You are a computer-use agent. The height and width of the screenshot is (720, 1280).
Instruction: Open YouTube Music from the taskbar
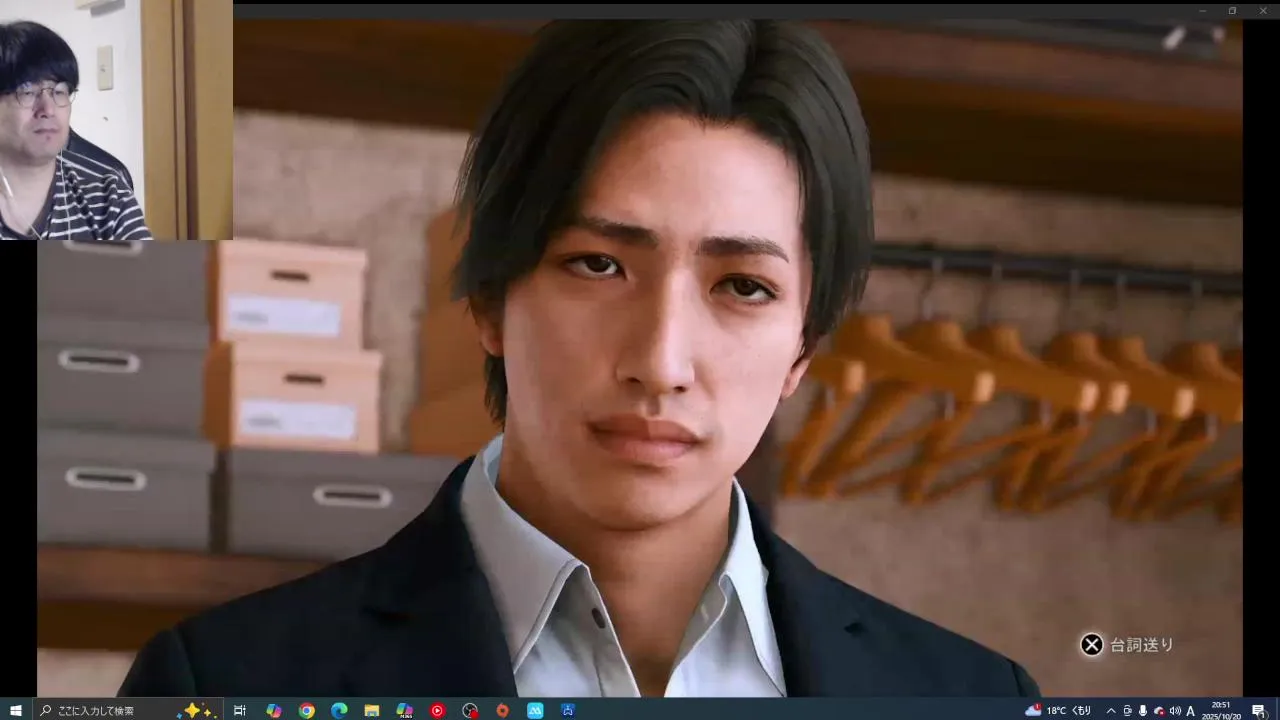(437, 710)
